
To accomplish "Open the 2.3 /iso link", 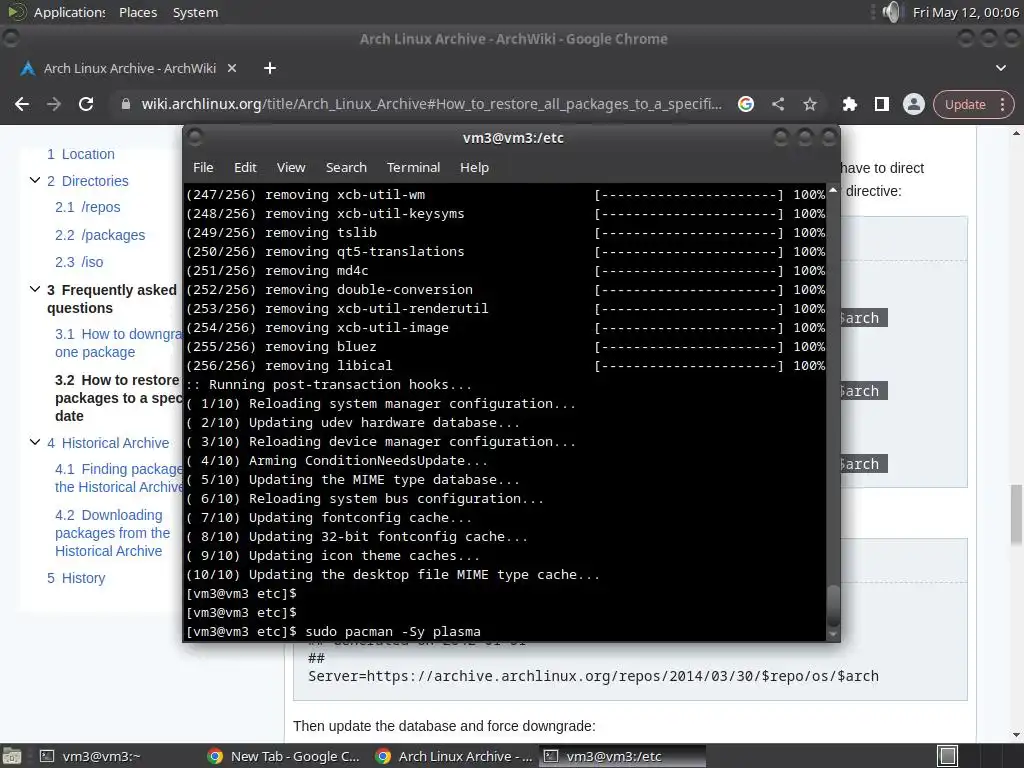I will click(79, 262).
